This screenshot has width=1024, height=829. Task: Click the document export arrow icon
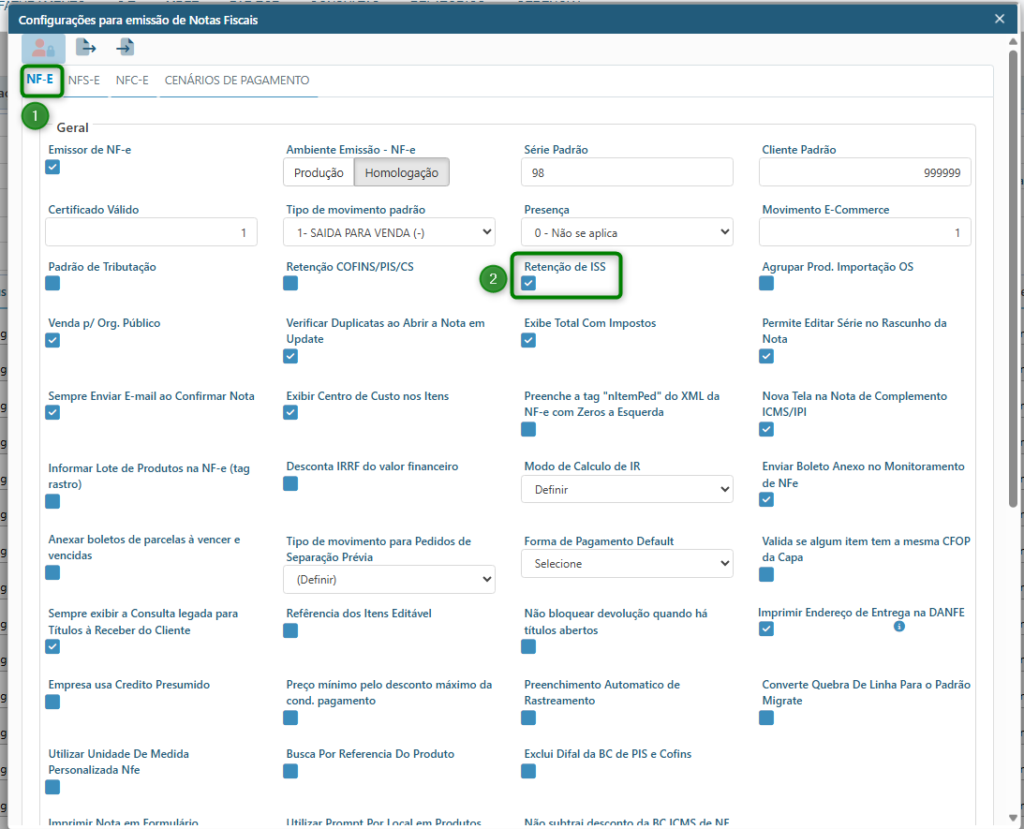point(86,47)
